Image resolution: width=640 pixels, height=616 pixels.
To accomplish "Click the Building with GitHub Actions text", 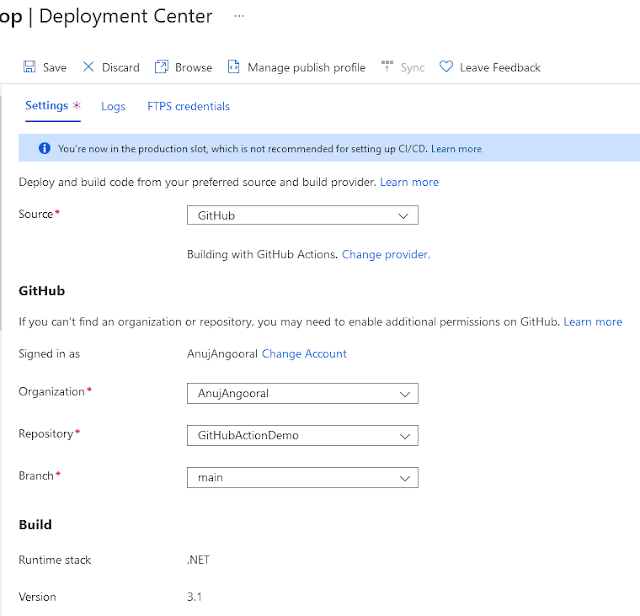I will 262,255.
